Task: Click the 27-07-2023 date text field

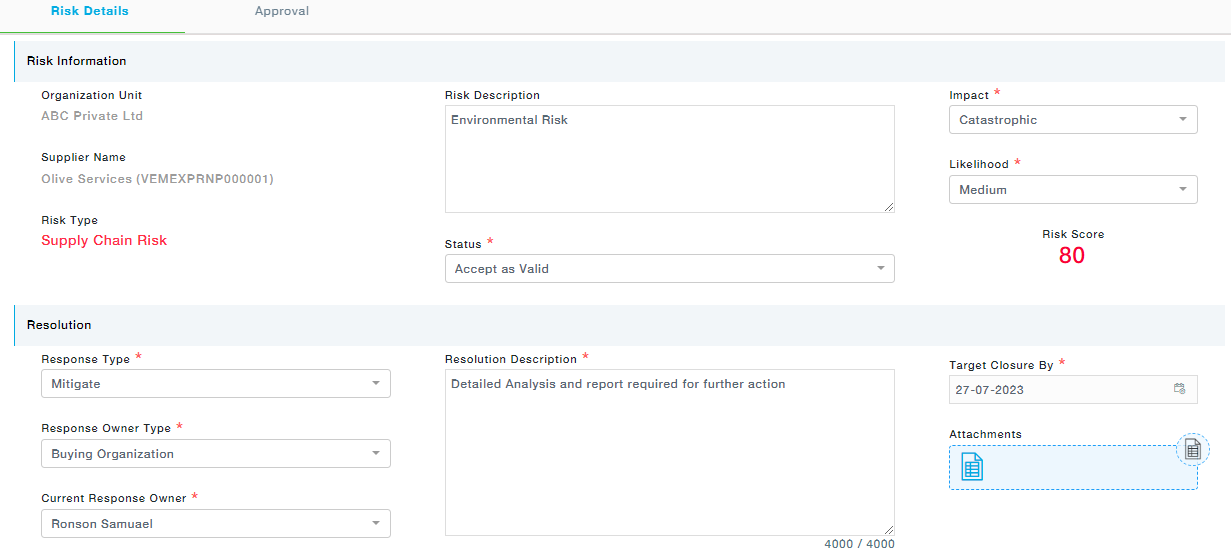Action: (x=1058, y=390)
